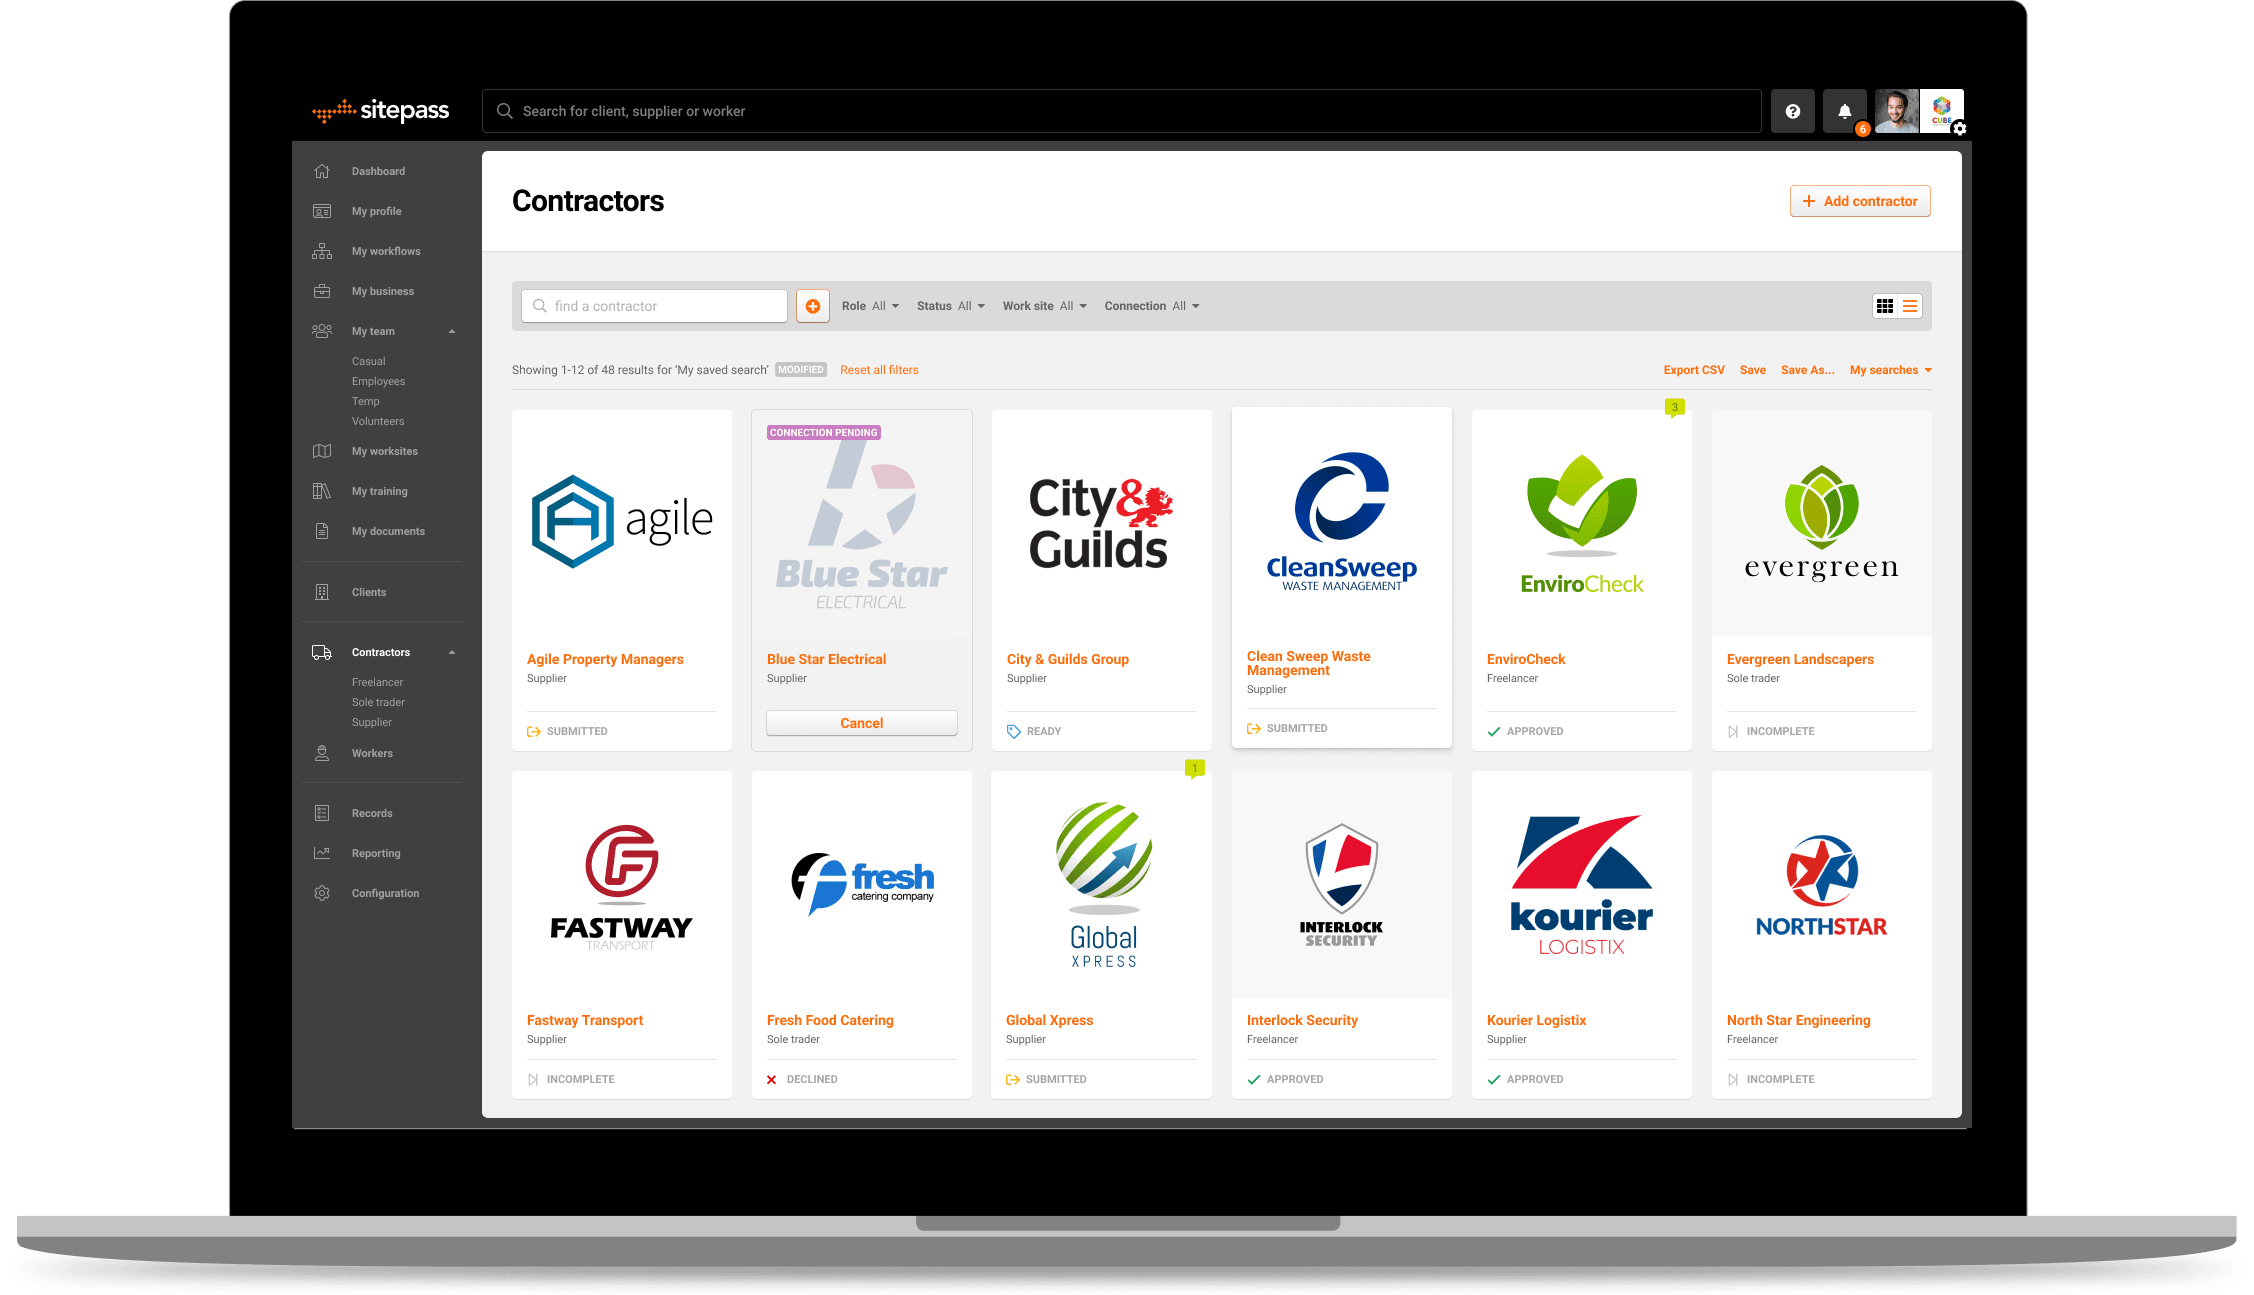Image resolution: width=2254 pixels, height=1295 pixels.
Task: Click the grid view toggle icon
Action: (x=1884, y=305)
